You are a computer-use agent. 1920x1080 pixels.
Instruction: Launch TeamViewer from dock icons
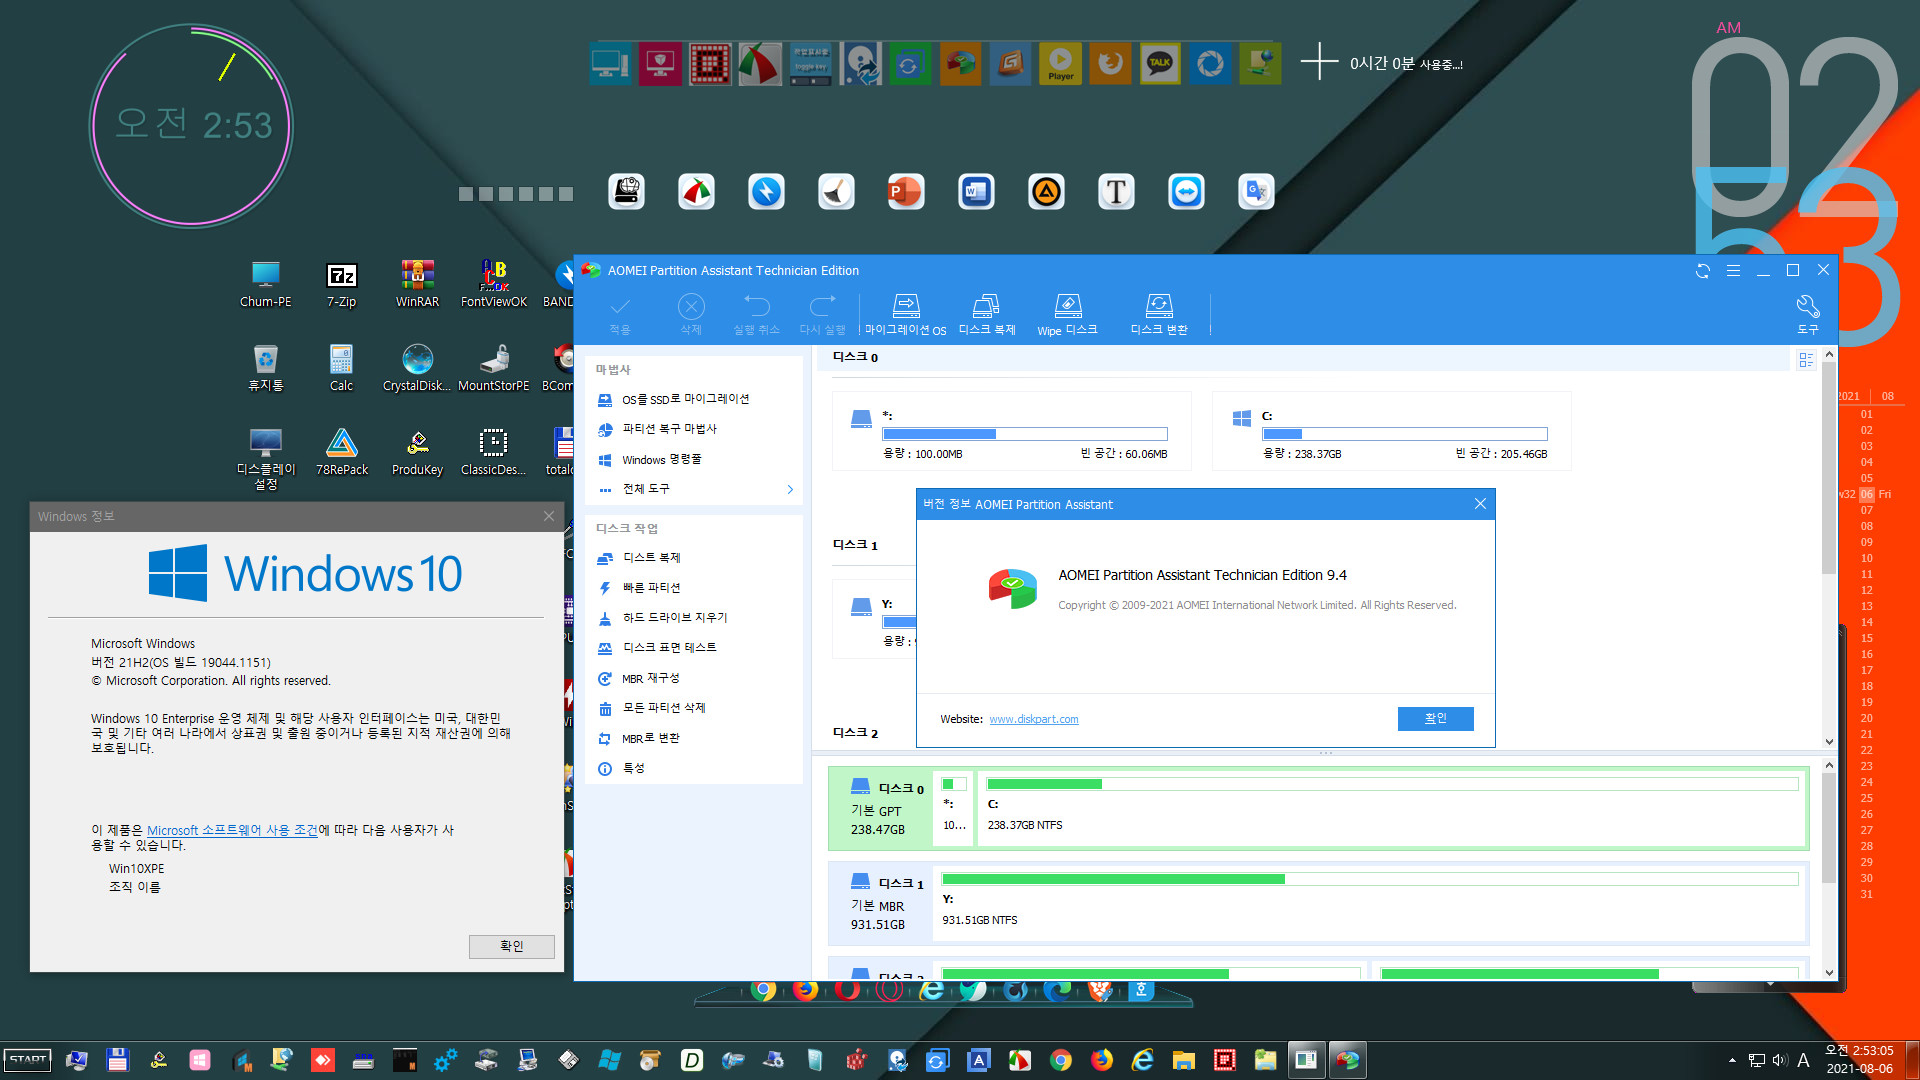(1186, 191)
